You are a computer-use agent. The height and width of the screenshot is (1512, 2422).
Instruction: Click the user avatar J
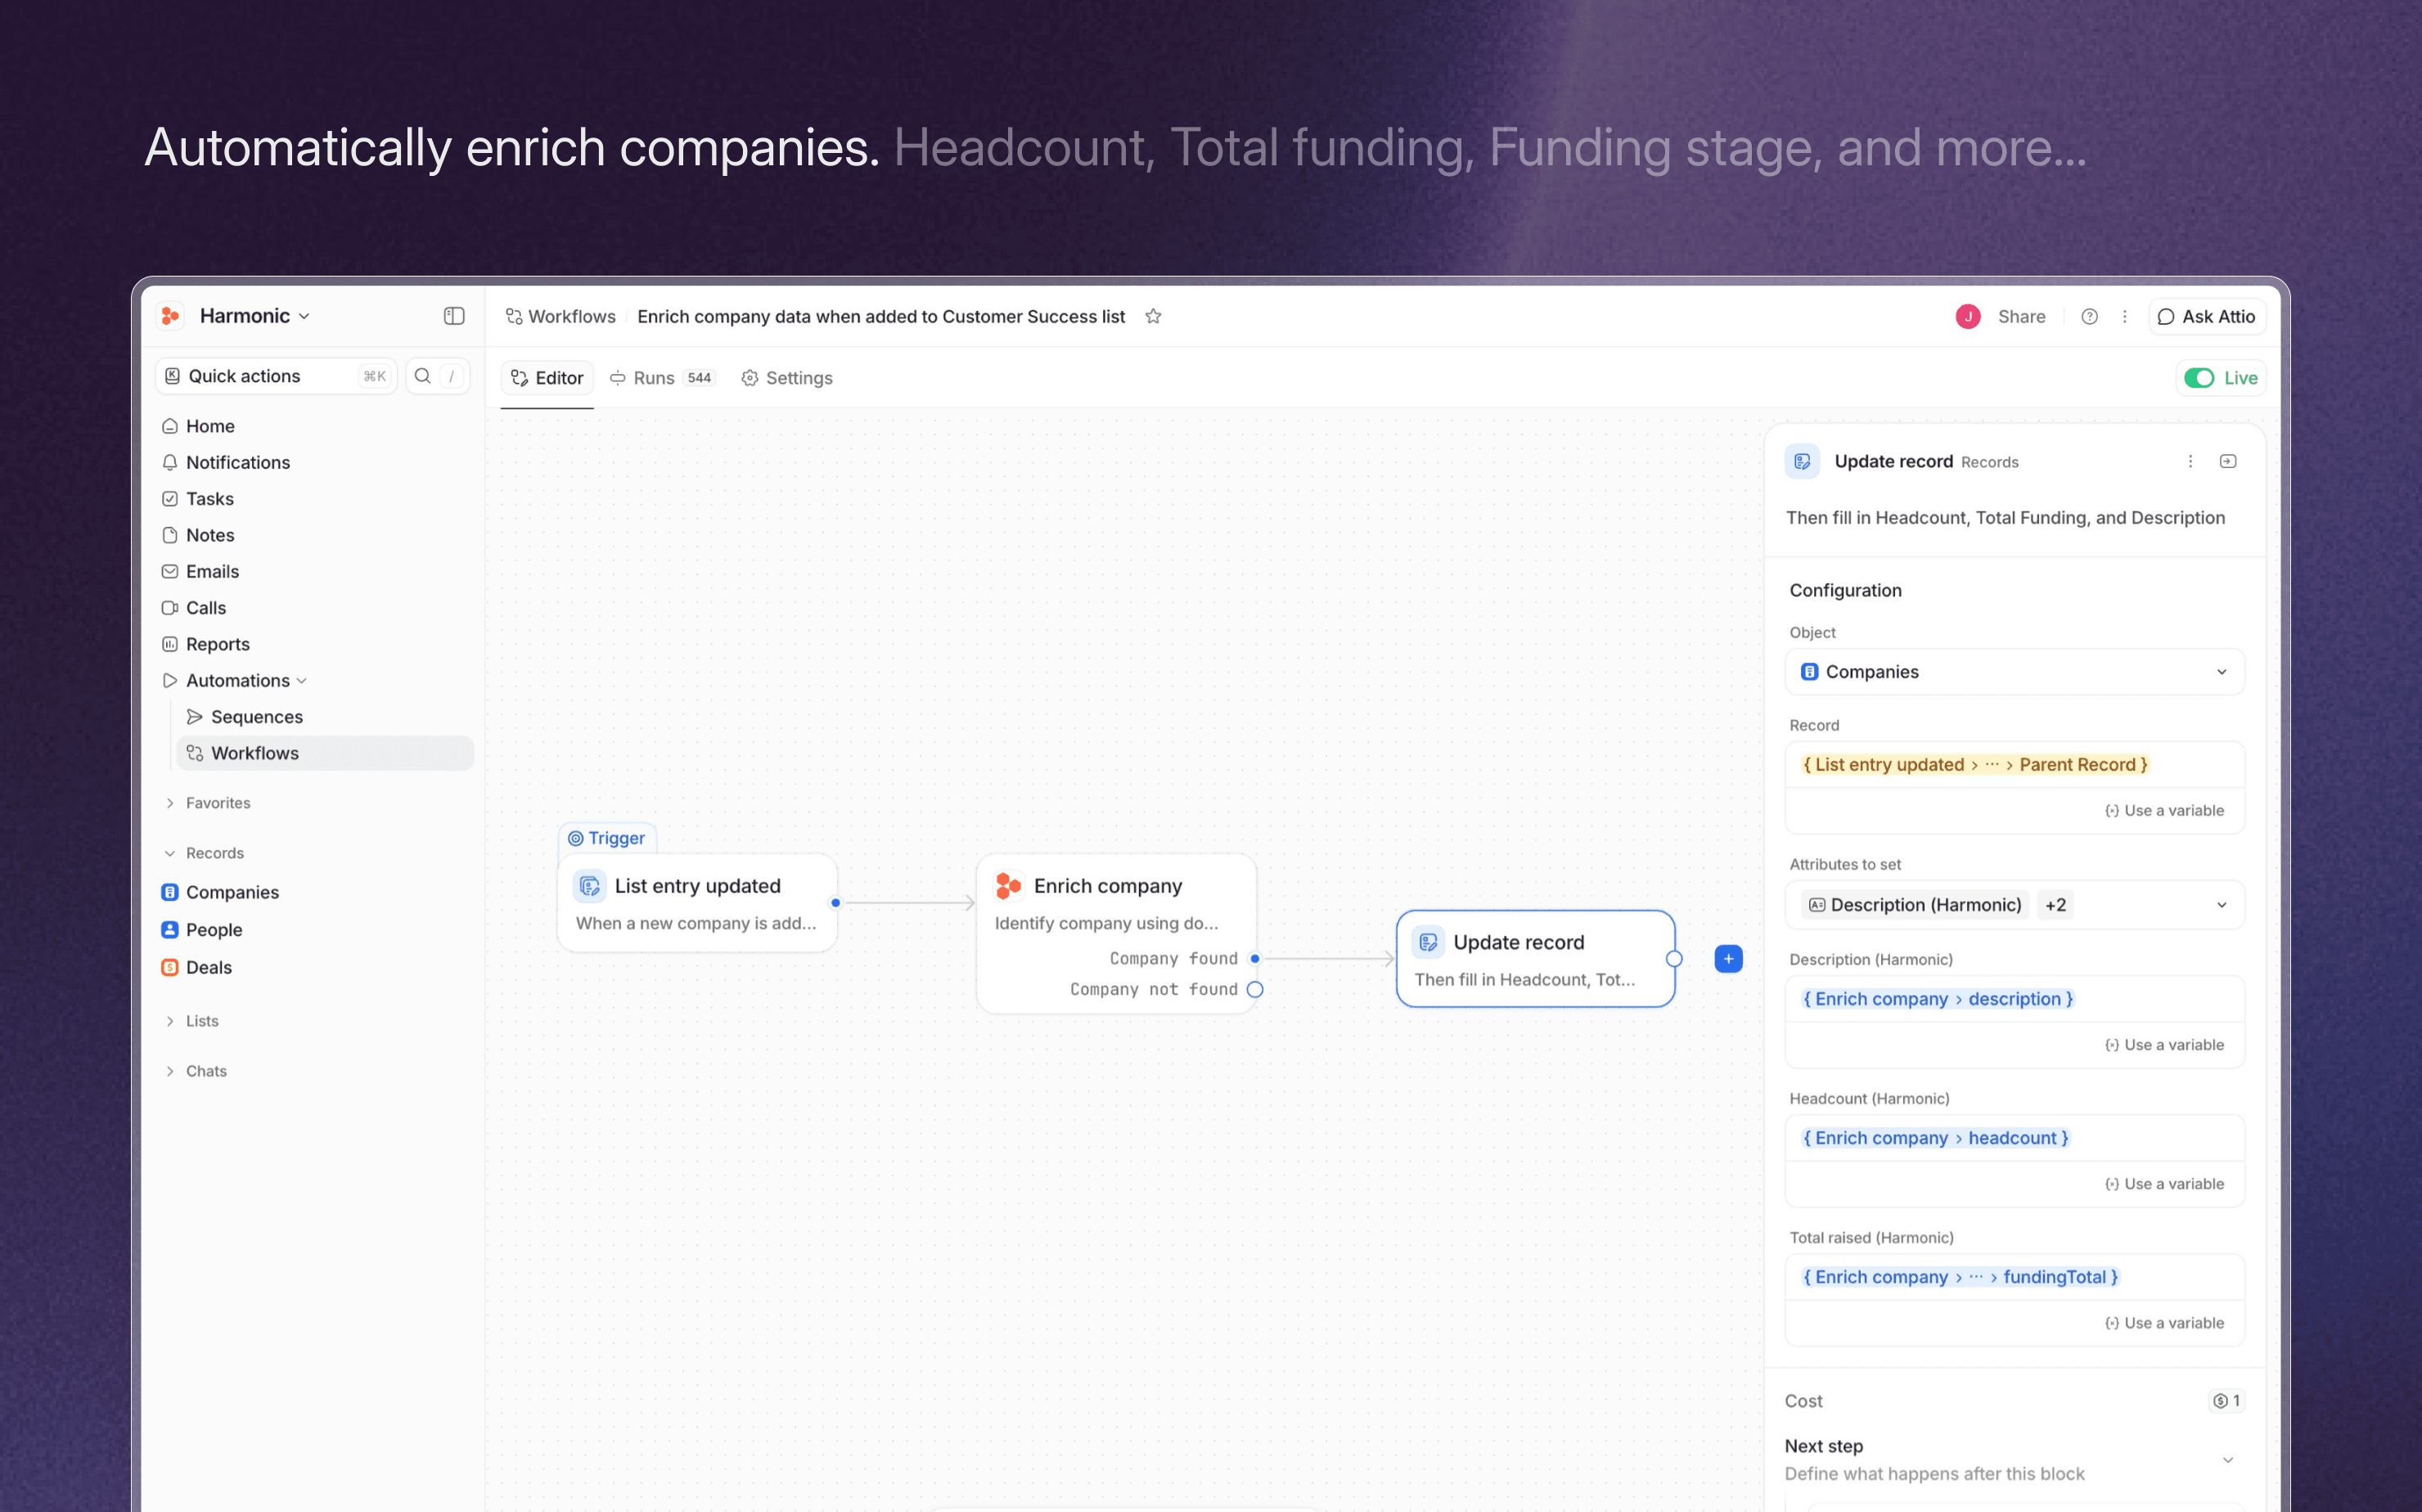coord(1968,316)
